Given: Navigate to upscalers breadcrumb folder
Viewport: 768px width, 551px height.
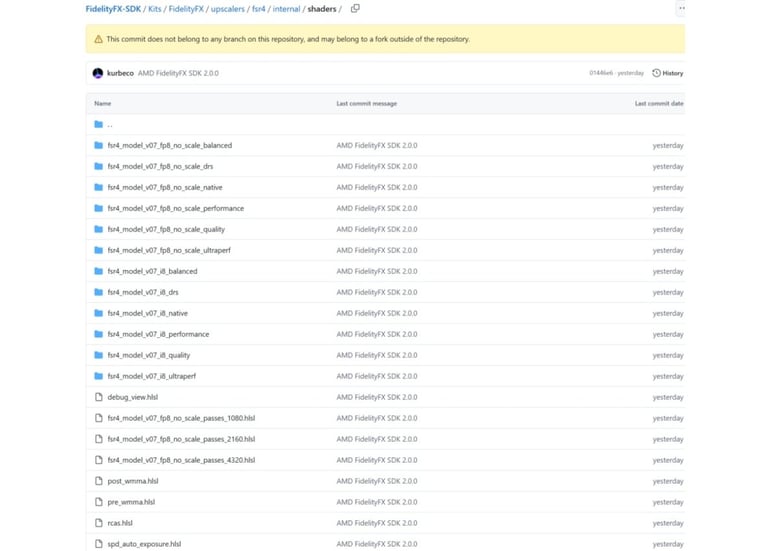Looking at the screenshot, I should pyautogui.click(x=228, y=9).
